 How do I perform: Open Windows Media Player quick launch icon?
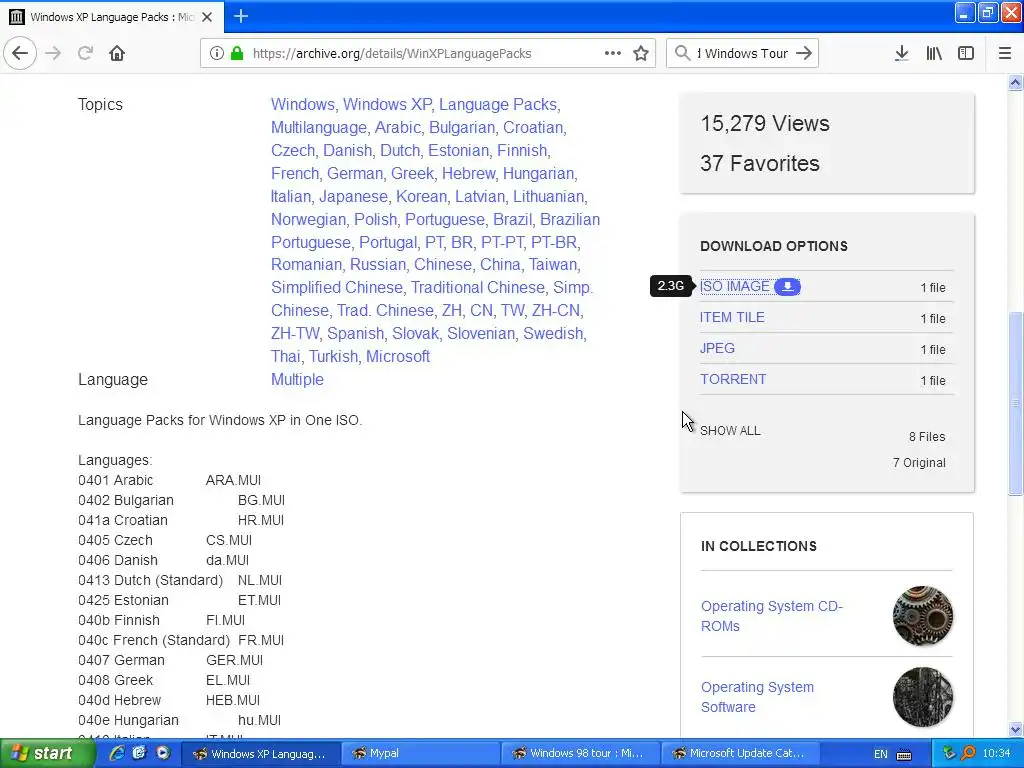(163, 753)
